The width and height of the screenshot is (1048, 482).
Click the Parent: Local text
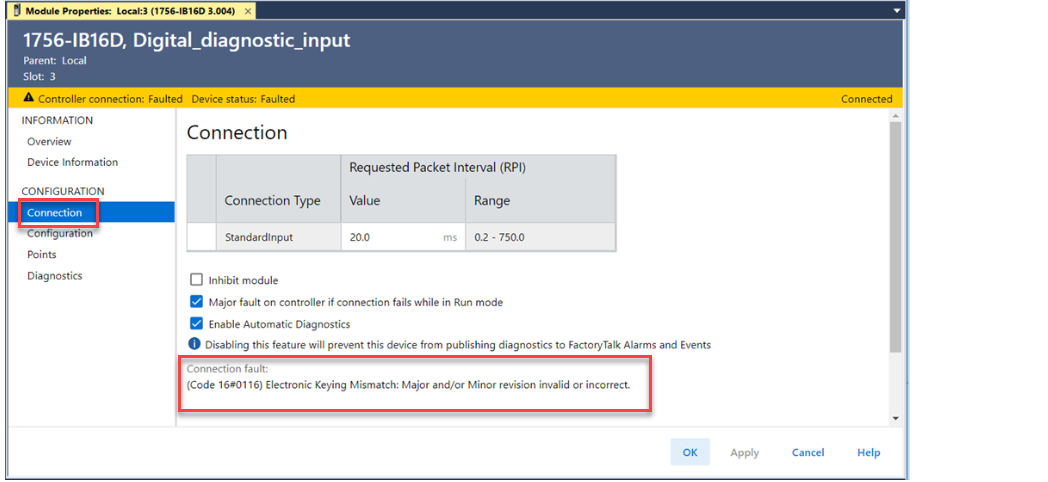[x=55, y=60]
